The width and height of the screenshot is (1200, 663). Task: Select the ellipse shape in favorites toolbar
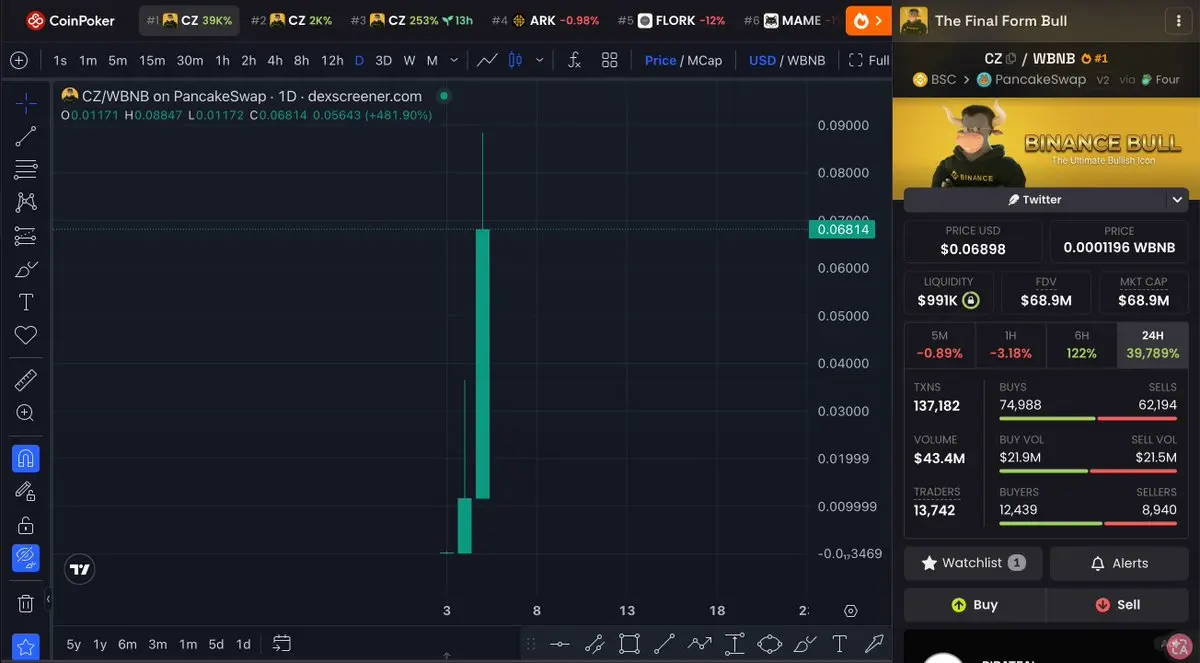(769, 643)
